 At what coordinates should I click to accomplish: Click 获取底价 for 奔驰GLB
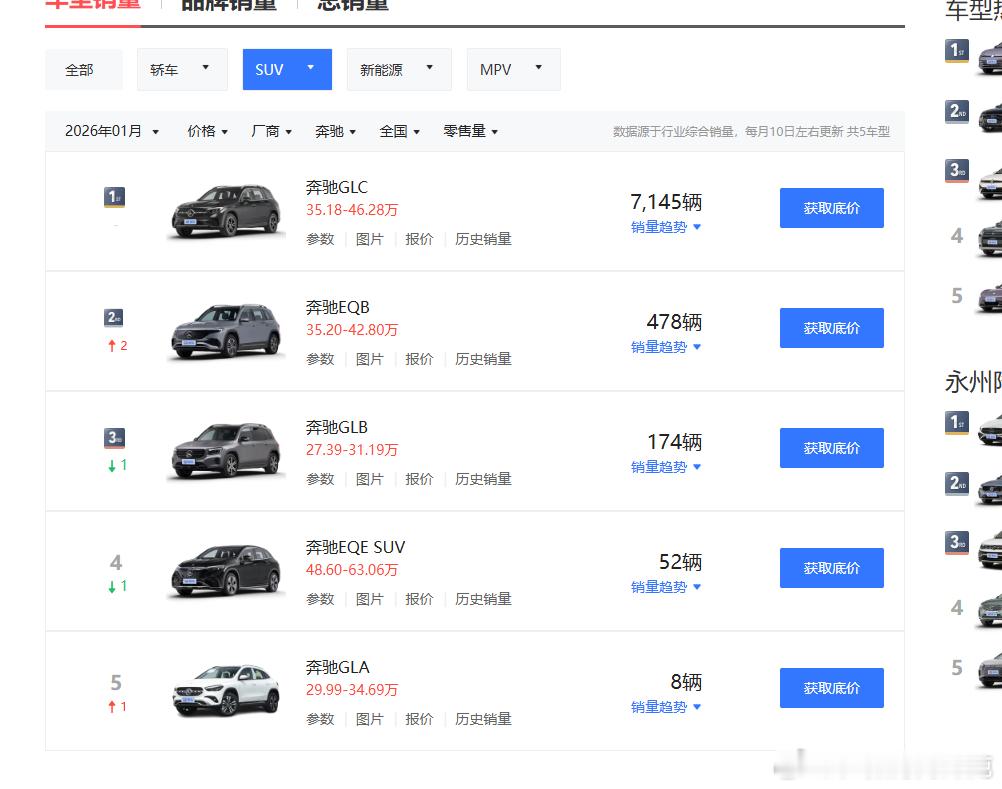click(x=831, y=448)
